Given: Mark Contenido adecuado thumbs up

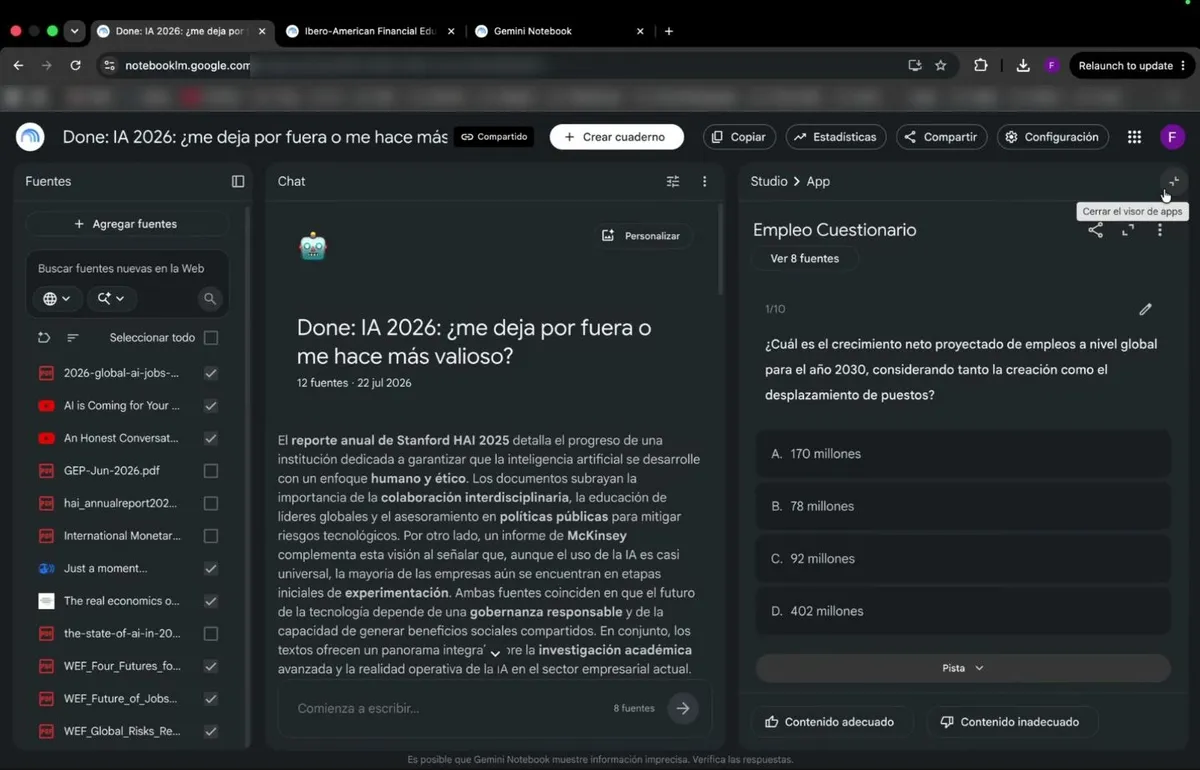Looking at the screenshot, I should 830,722.
